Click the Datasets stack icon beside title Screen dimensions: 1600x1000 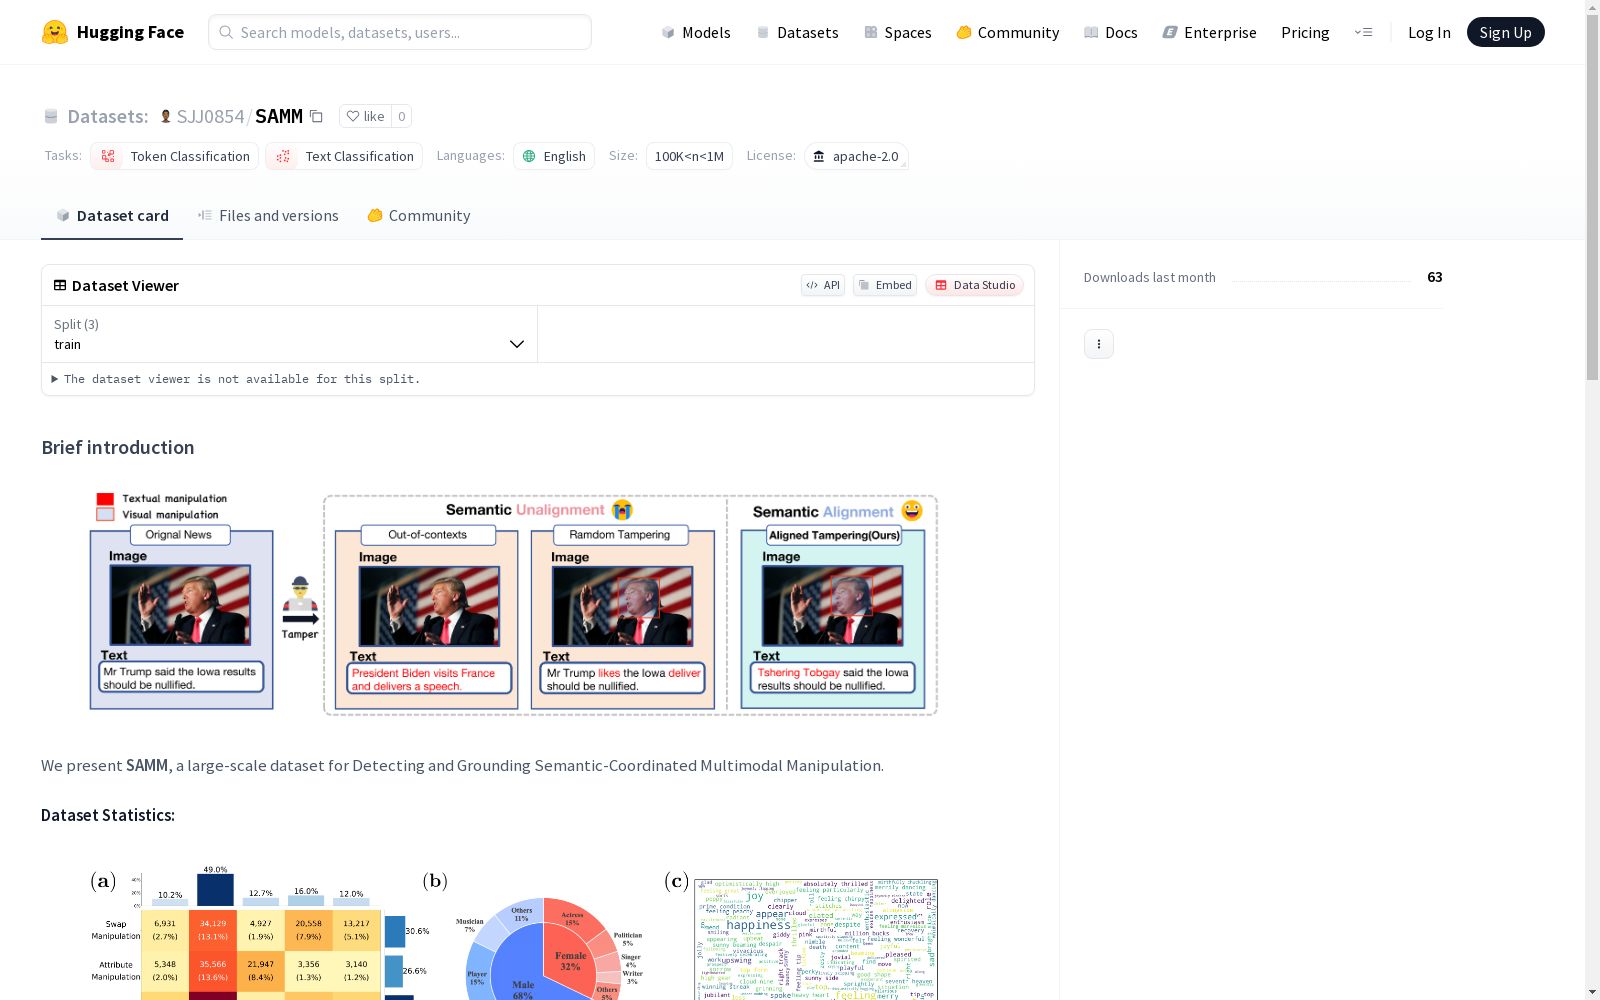[x=51, y=116]
